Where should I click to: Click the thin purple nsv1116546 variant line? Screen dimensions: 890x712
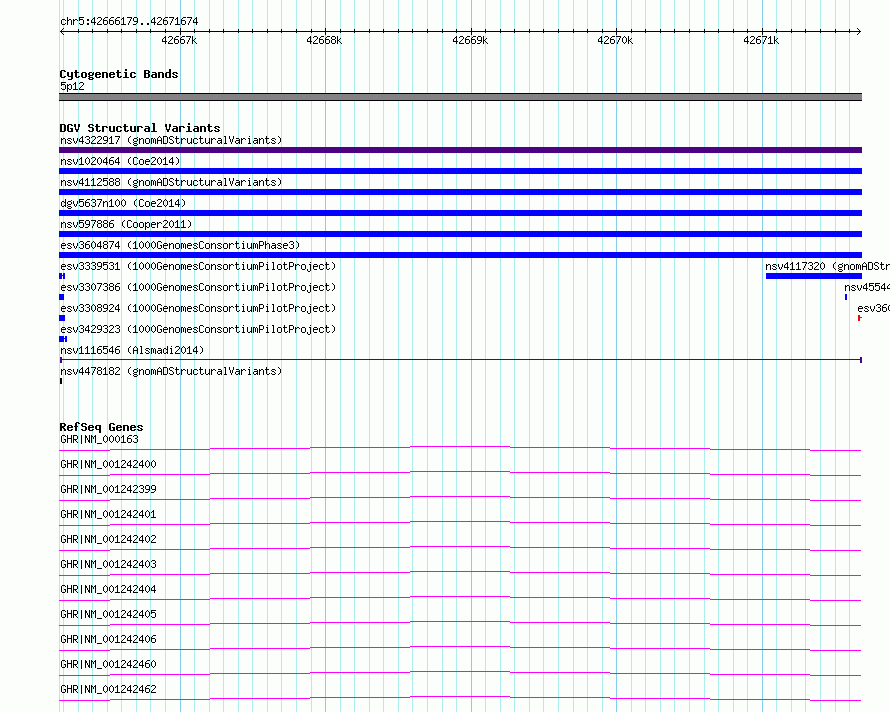(x=460, y=359)
